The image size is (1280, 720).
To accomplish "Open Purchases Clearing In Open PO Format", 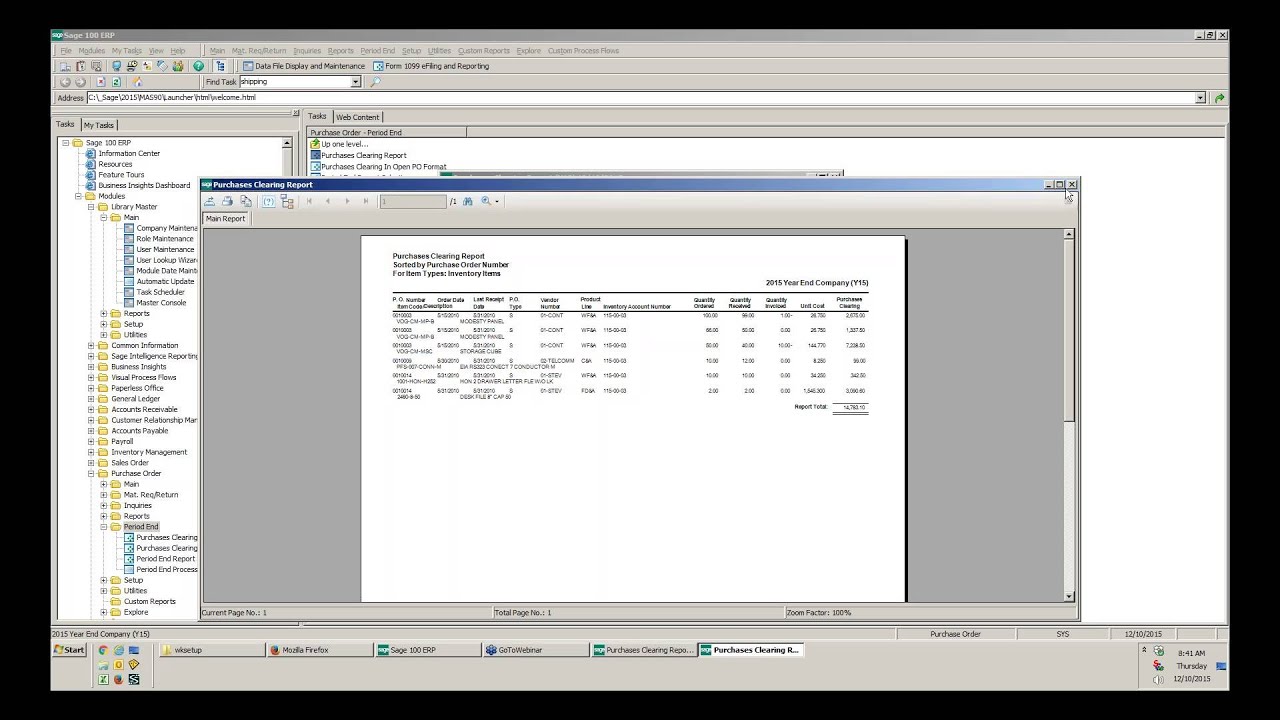I will pyautogui.click(x=383, y=167).
